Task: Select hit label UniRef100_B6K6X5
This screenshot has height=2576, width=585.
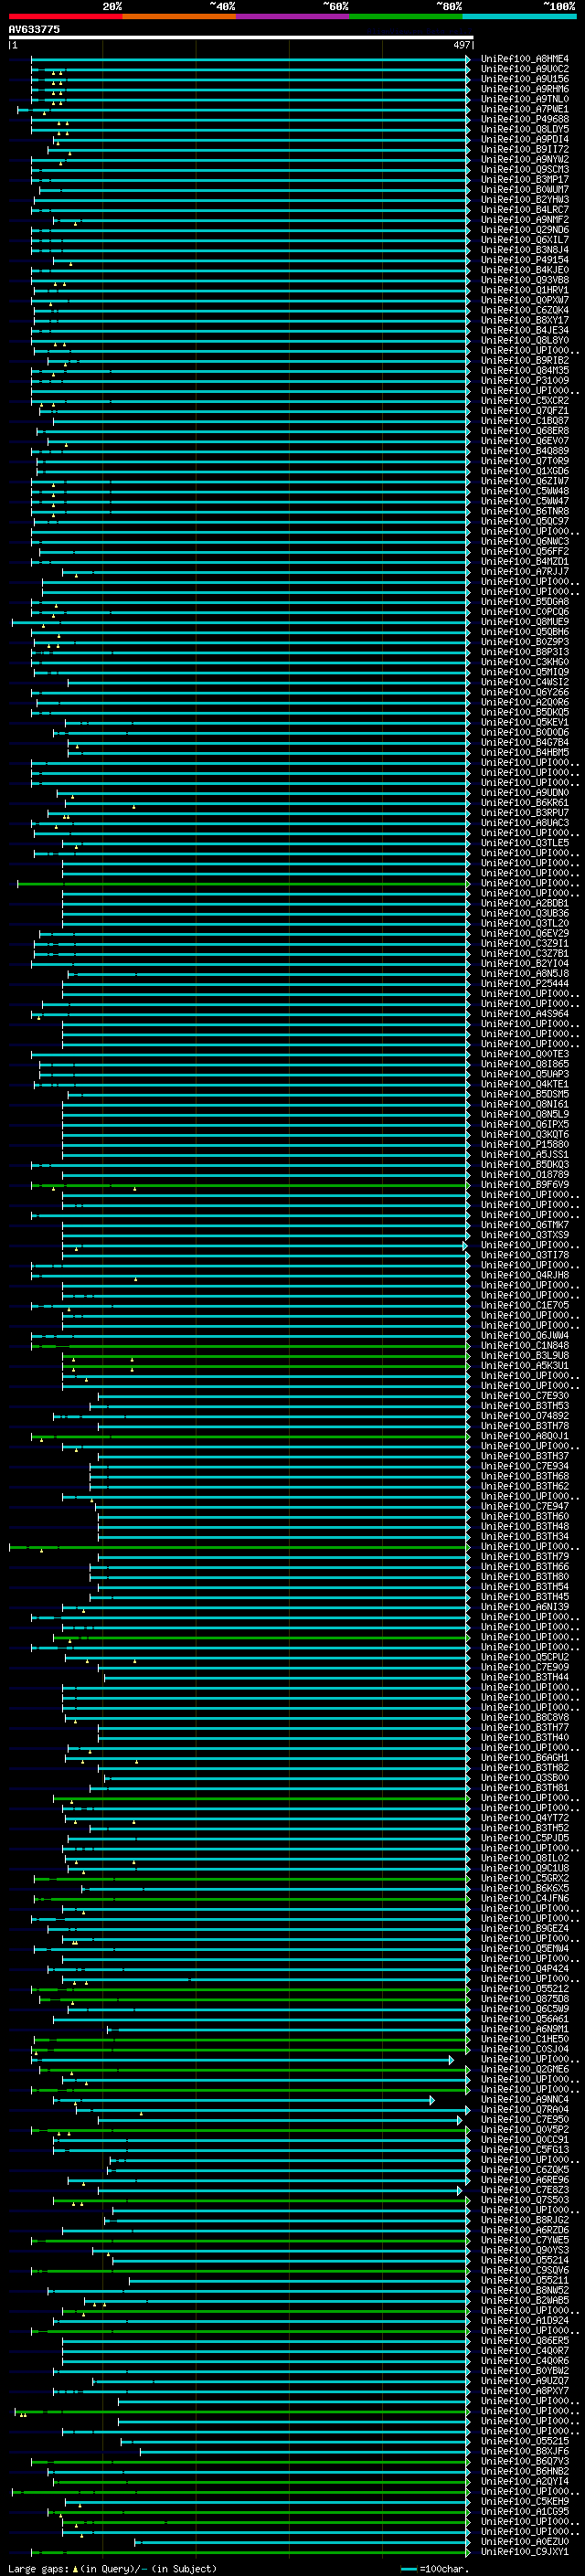Action: (x=525, y=1888)
